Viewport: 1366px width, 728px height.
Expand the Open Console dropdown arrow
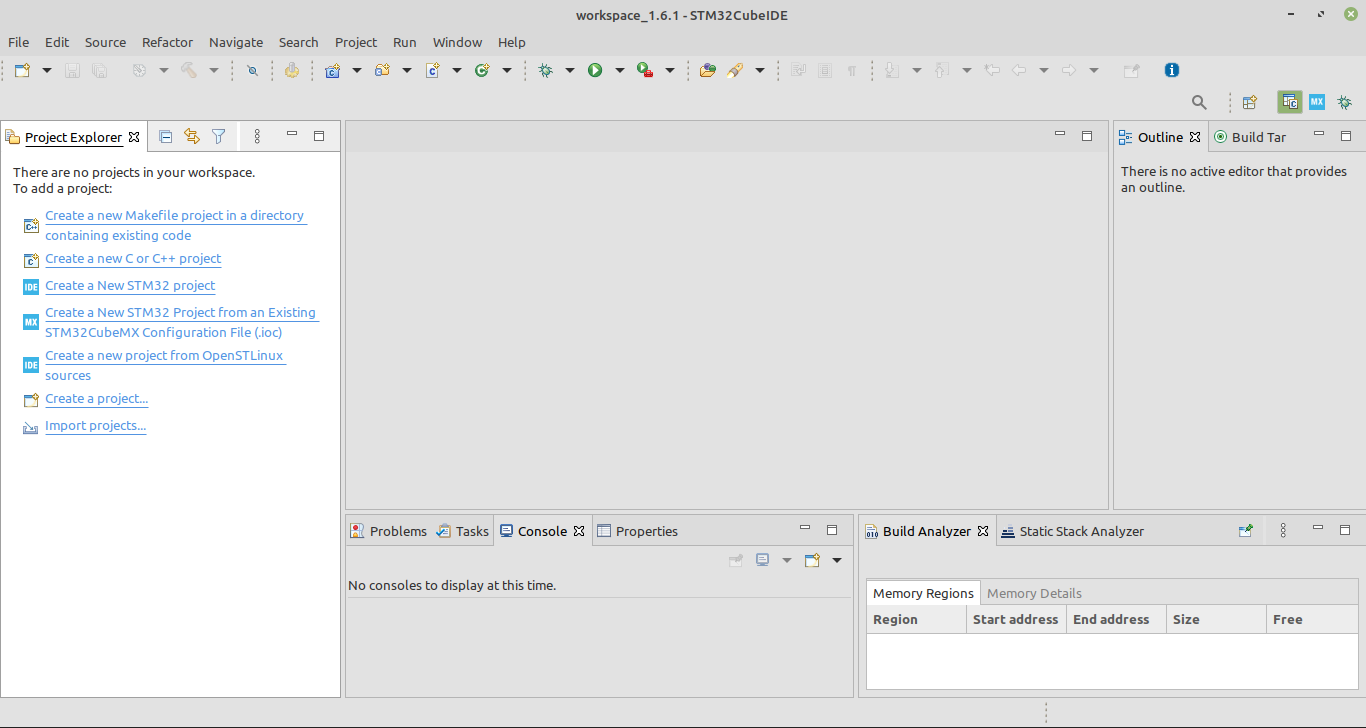point(836,560)
